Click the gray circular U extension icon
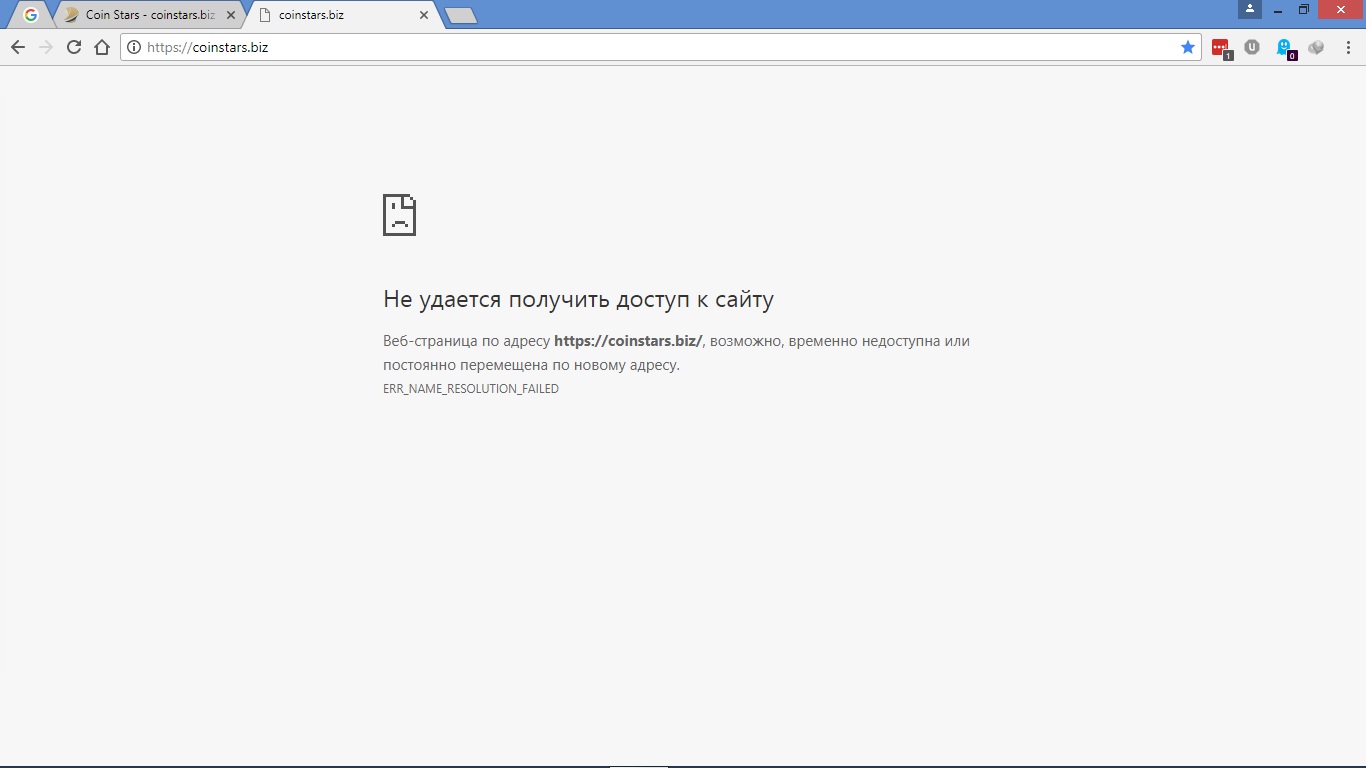 [1252, 47]
